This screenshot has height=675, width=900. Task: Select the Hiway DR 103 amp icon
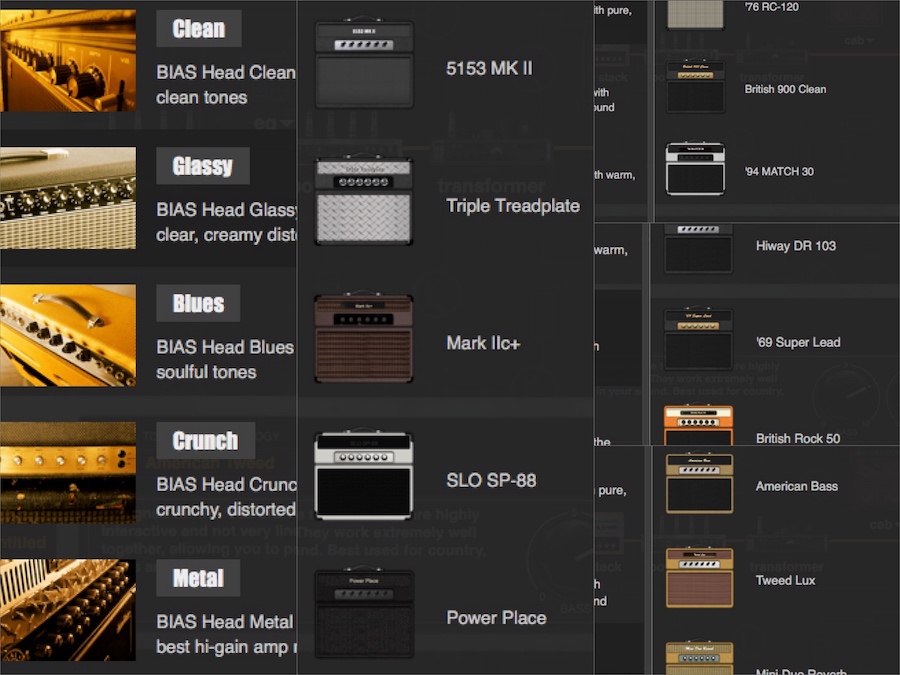pos(699,248)
